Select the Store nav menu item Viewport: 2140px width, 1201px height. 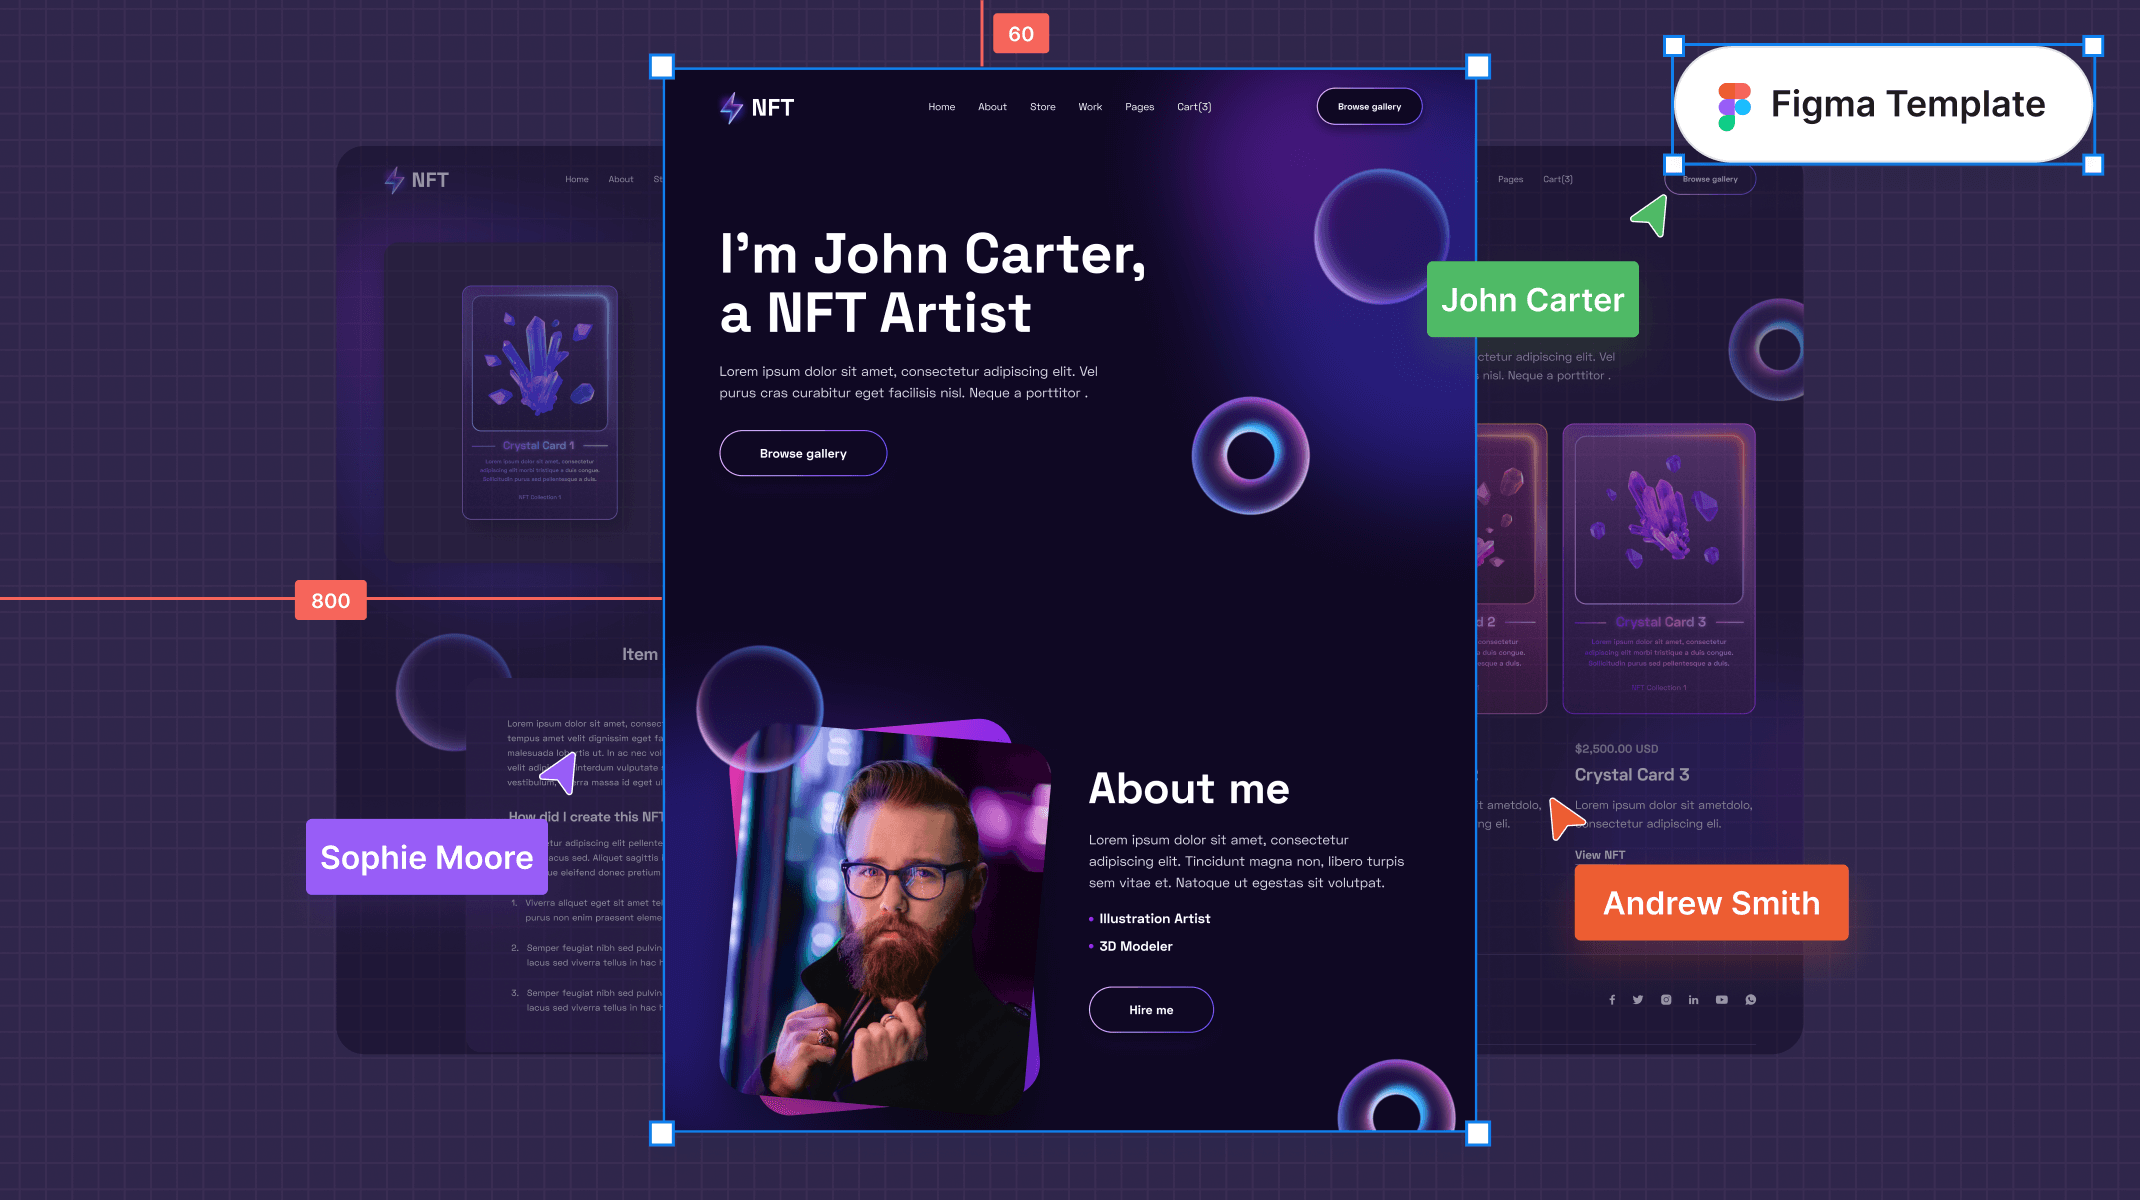1041,106
